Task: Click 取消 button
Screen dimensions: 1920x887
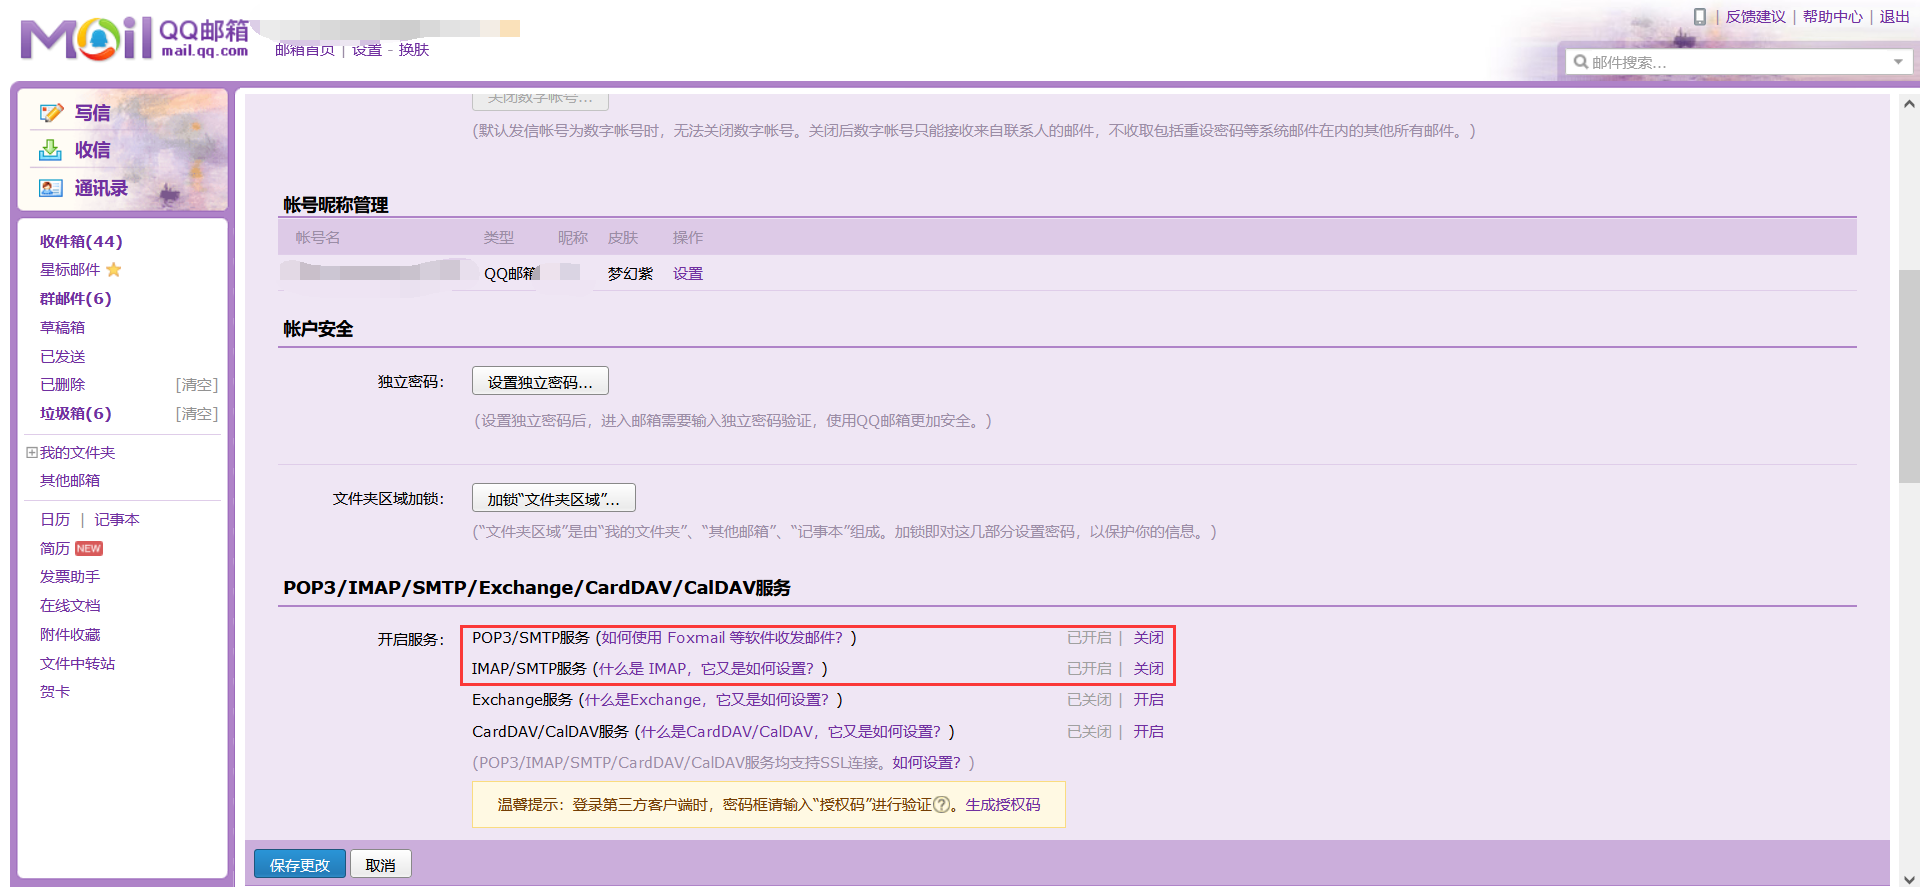Action: pos(380,865)
